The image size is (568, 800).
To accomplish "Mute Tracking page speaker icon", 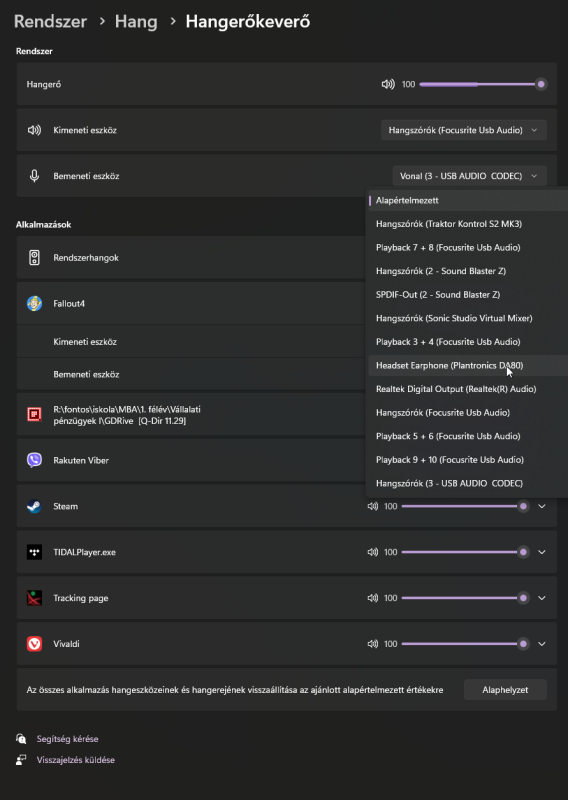I will tap(373, 598).
